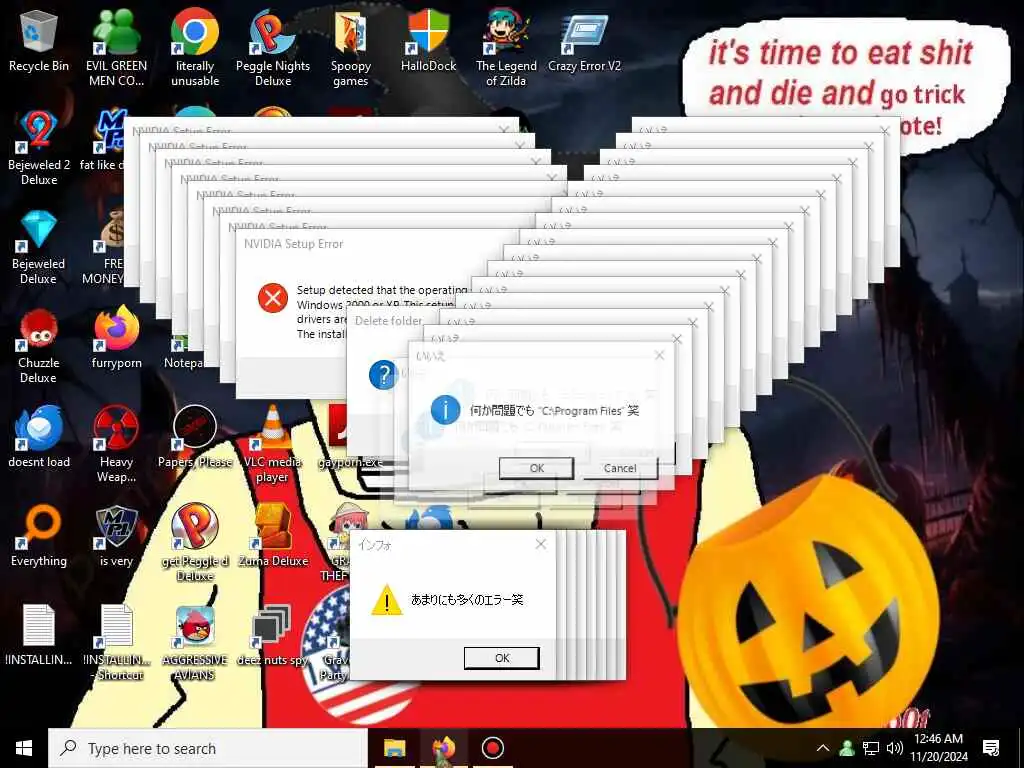Open File Explorer from the taskbar
The image size is (1024, 768).
[x=394, y=748]
